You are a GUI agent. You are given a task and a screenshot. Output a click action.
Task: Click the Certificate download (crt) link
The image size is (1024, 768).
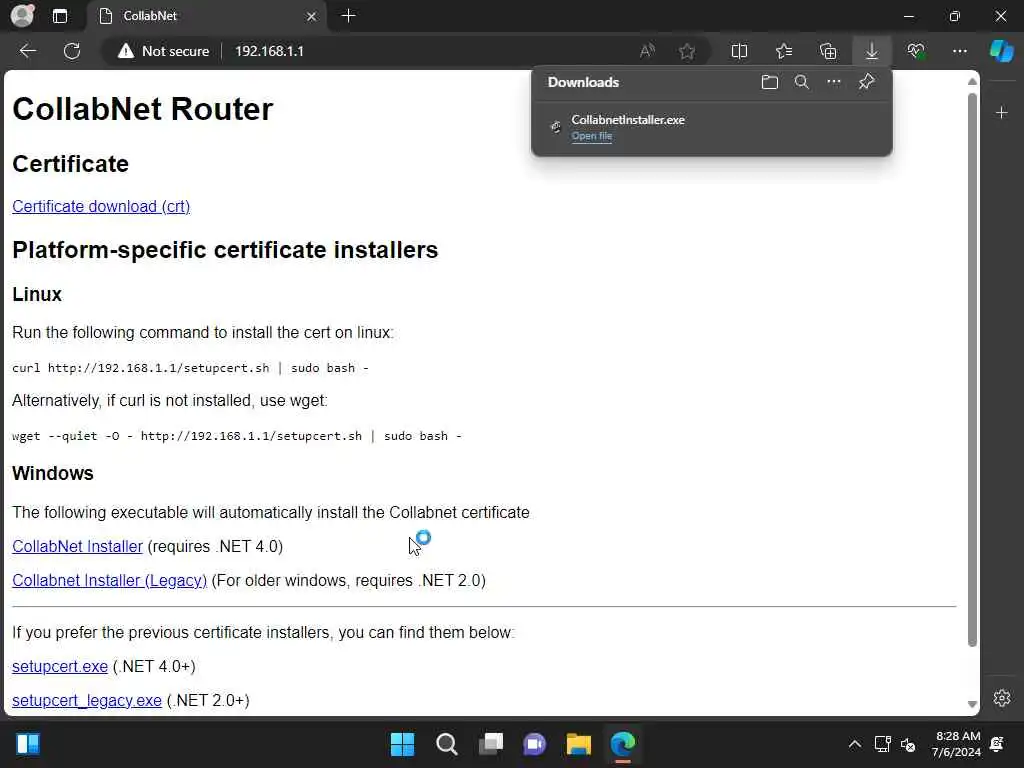click(x=101, y=206)
